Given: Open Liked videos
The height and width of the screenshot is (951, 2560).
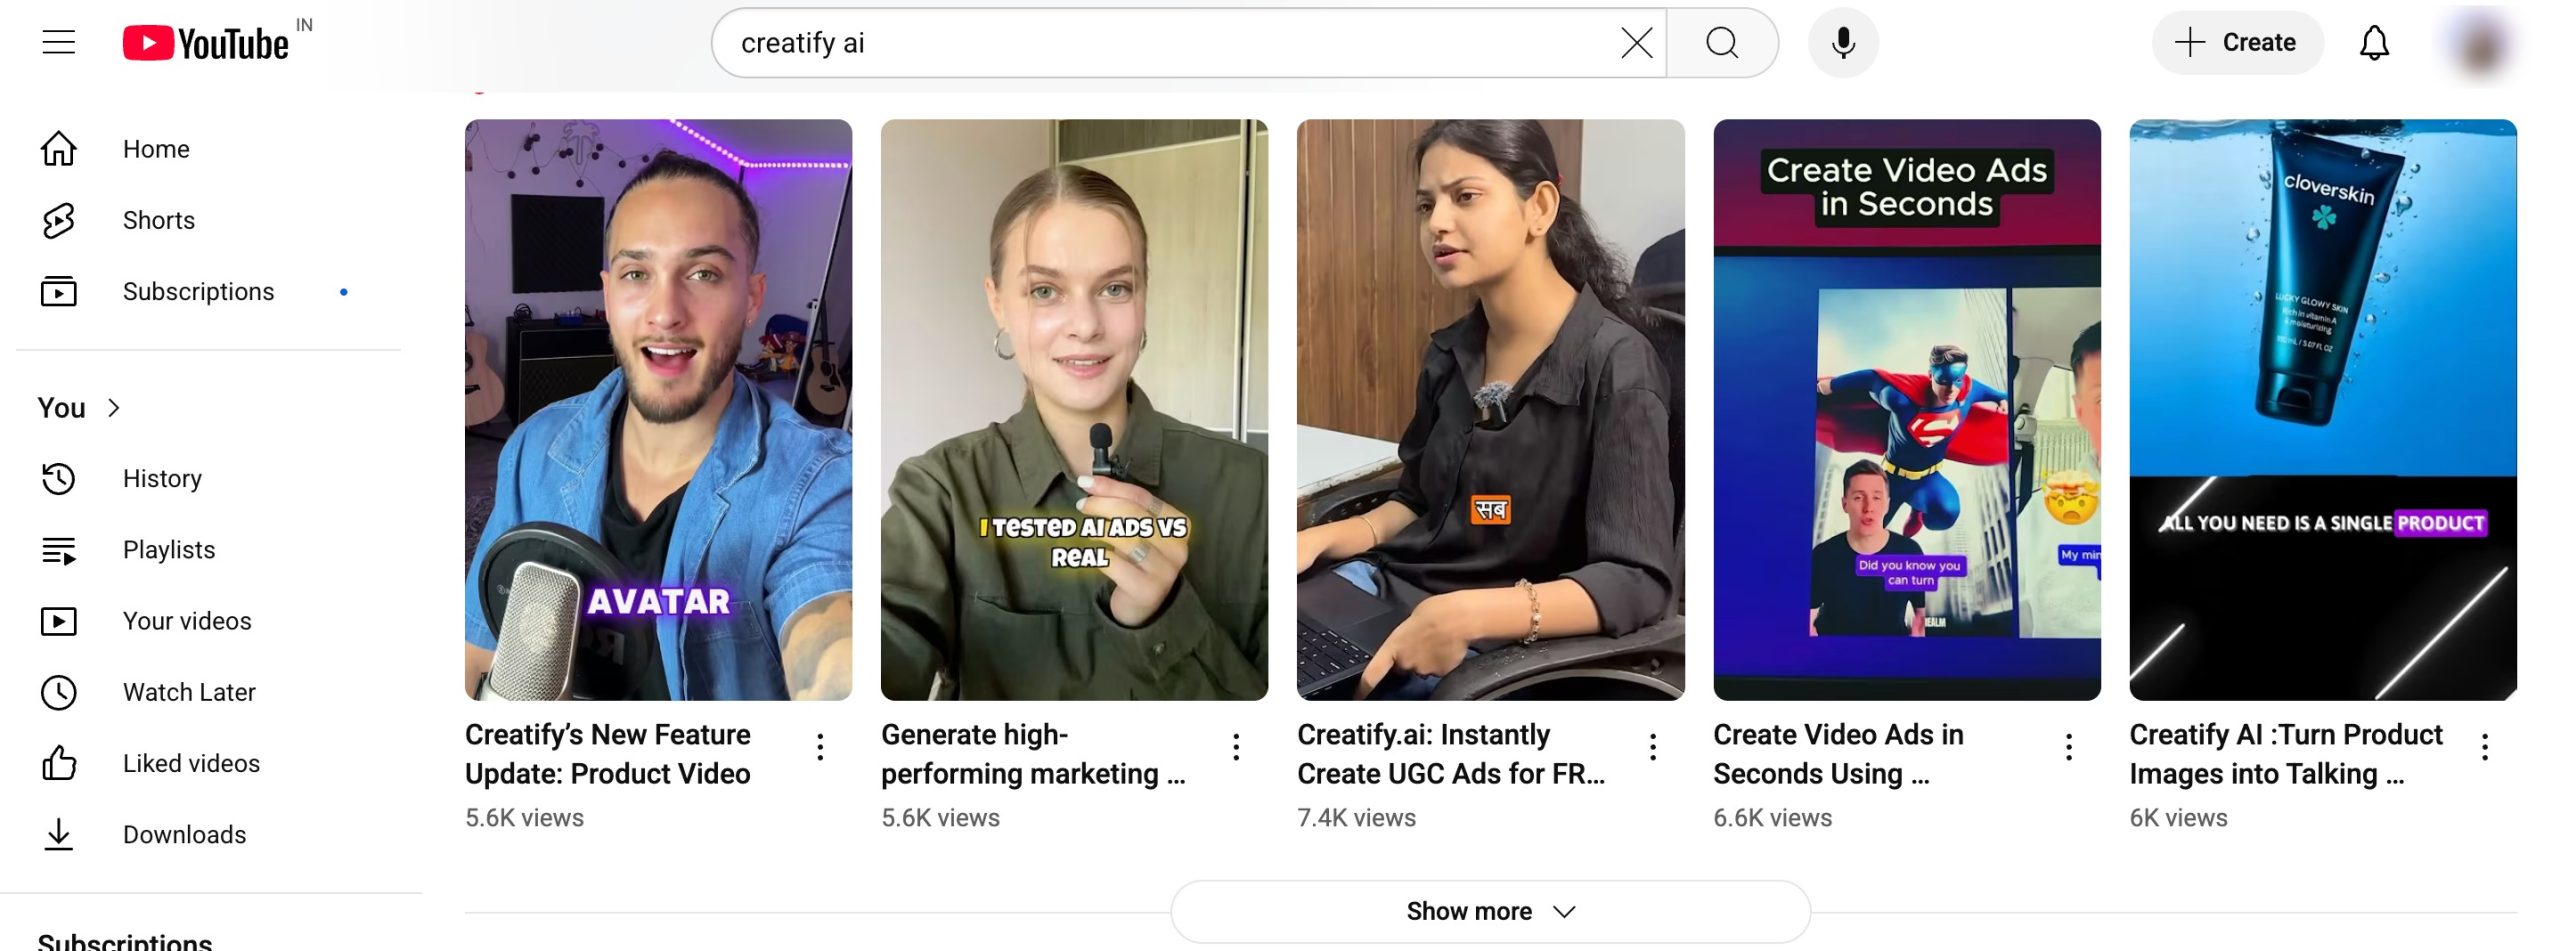Looking at the screenshot, I should 191,764.
